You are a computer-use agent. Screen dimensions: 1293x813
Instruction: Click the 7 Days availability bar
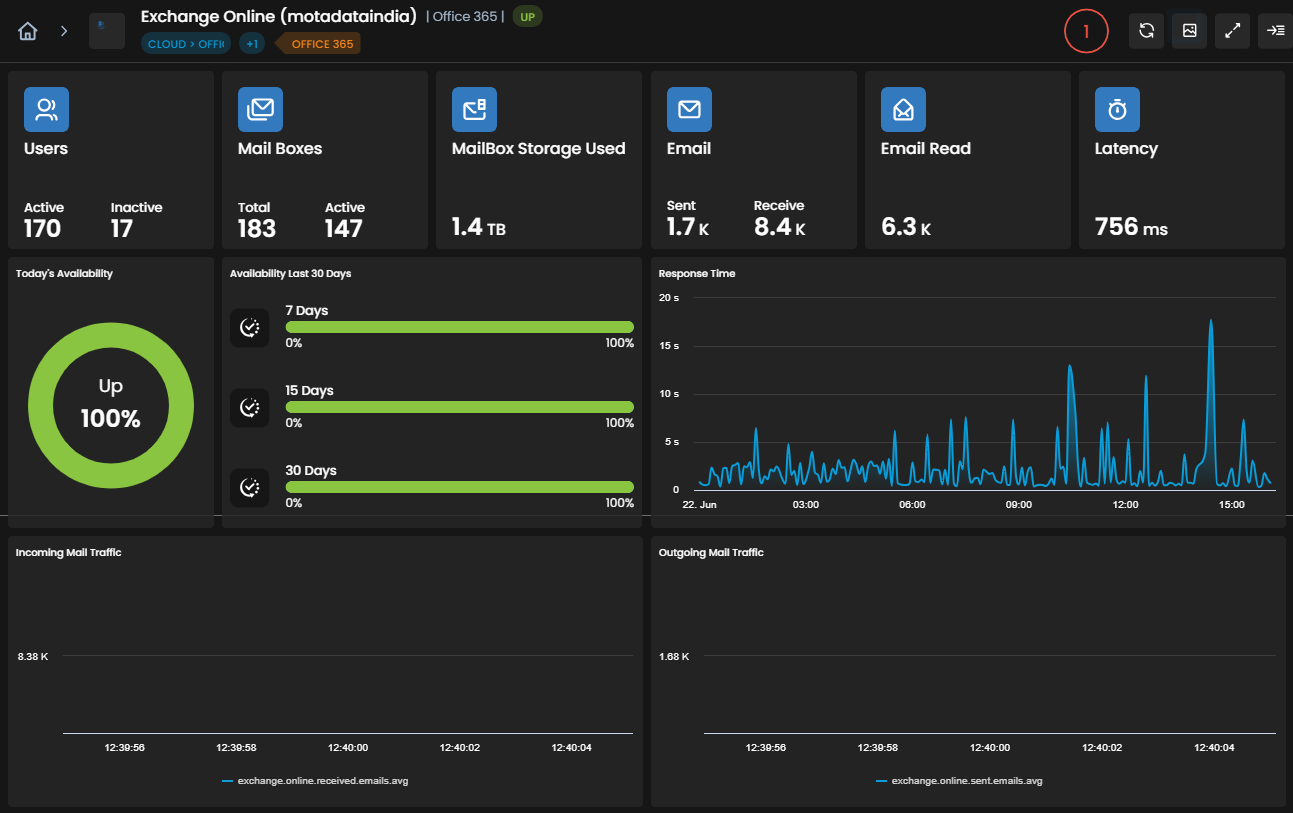[460, 327]
